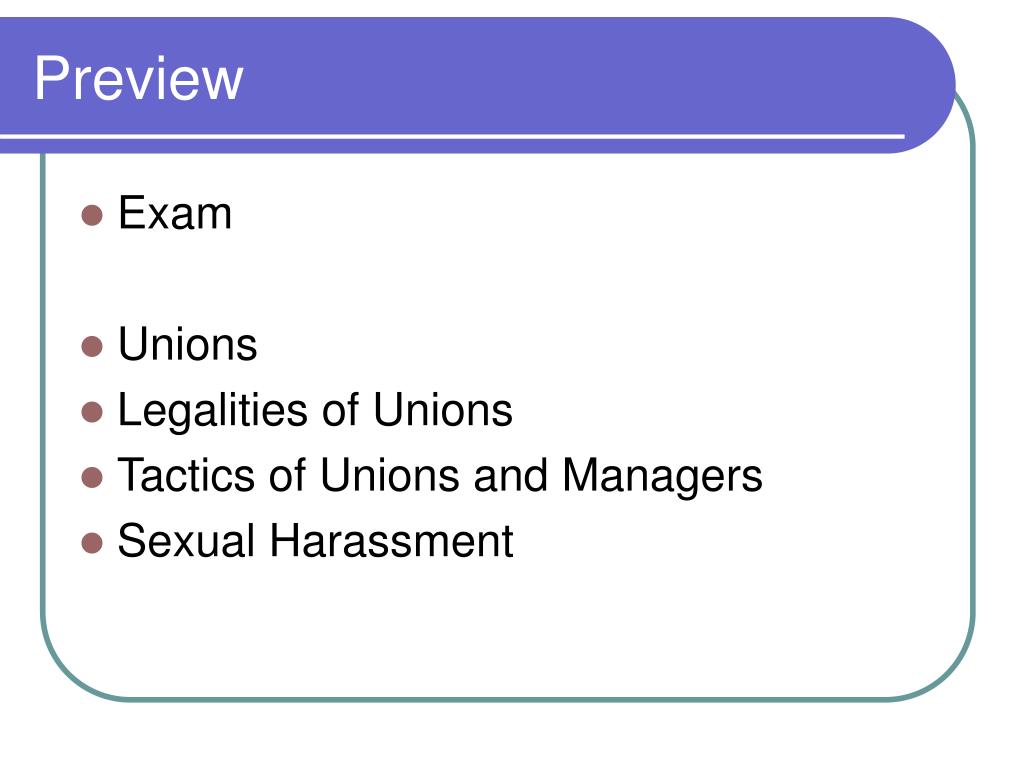This screenshot has width=1024, height=768.
Task: Select the word Managers
Action: coord(662,477)
